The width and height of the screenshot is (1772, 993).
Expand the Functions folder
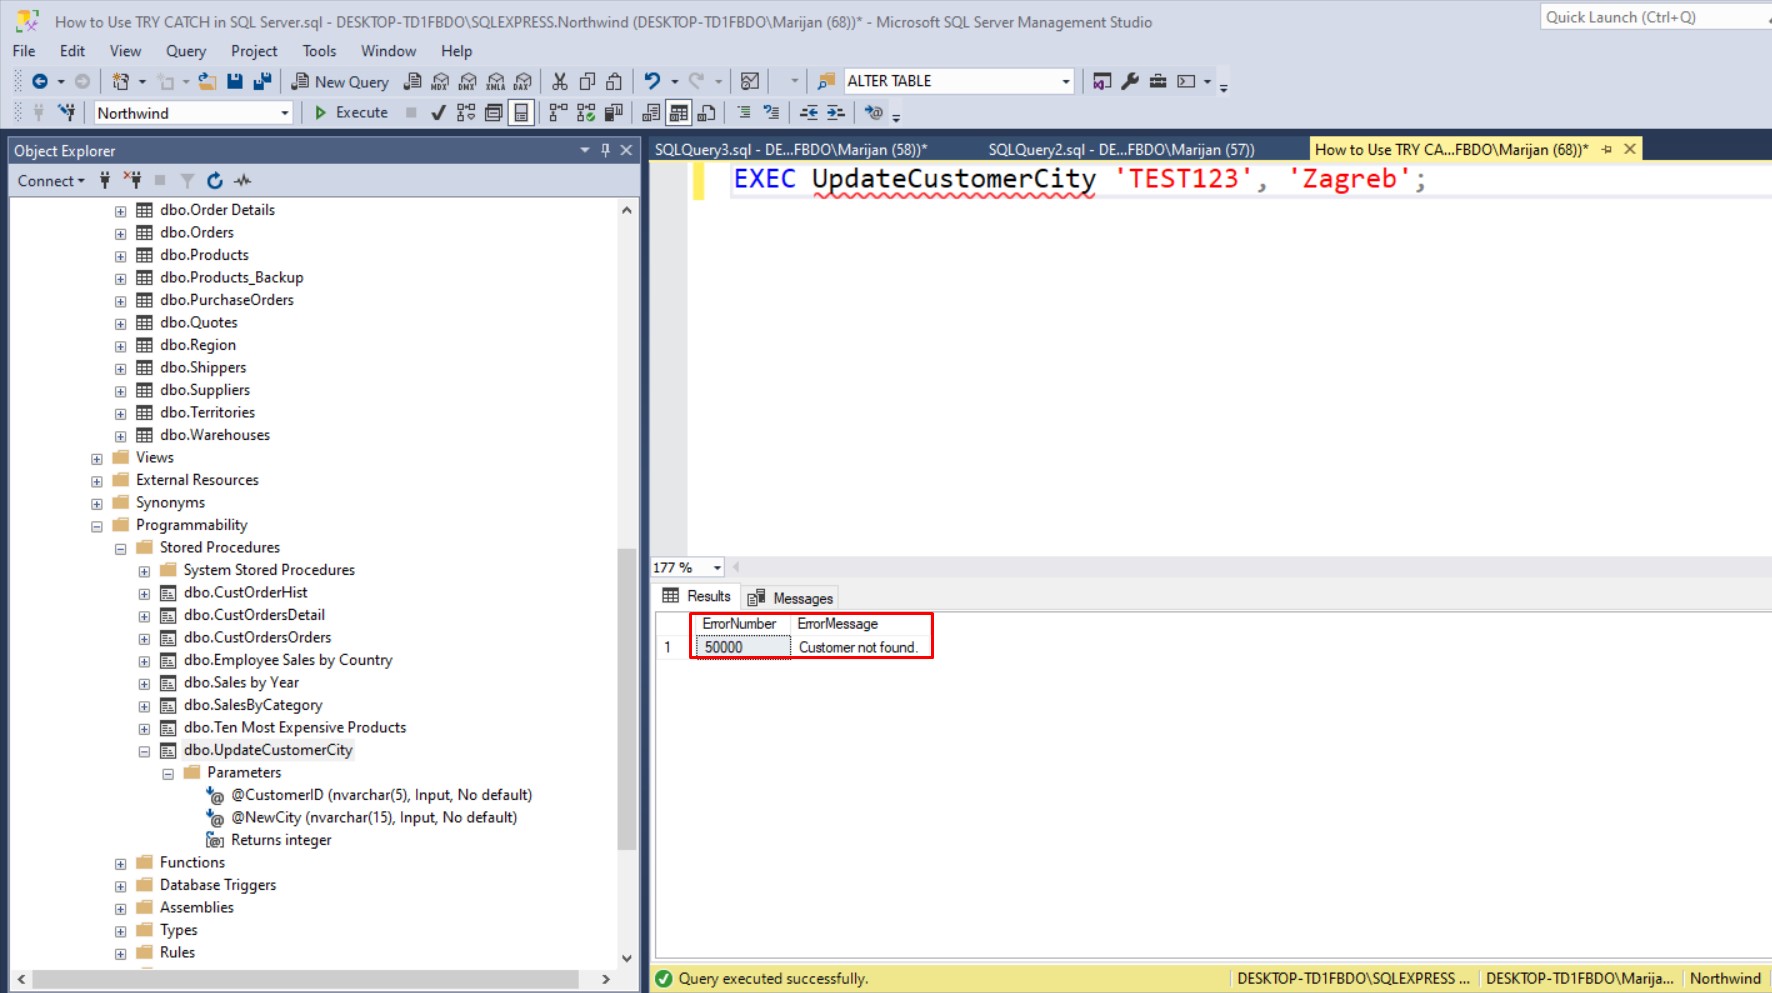coord(120,864)
